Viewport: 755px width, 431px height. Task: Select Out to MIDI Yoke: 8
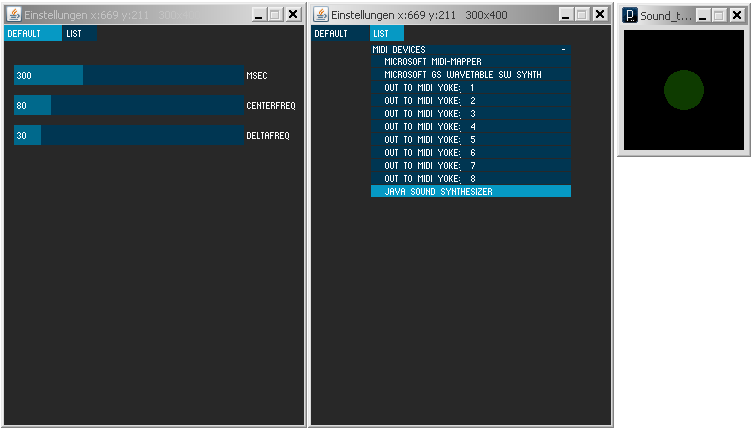[x=470, y=178]
